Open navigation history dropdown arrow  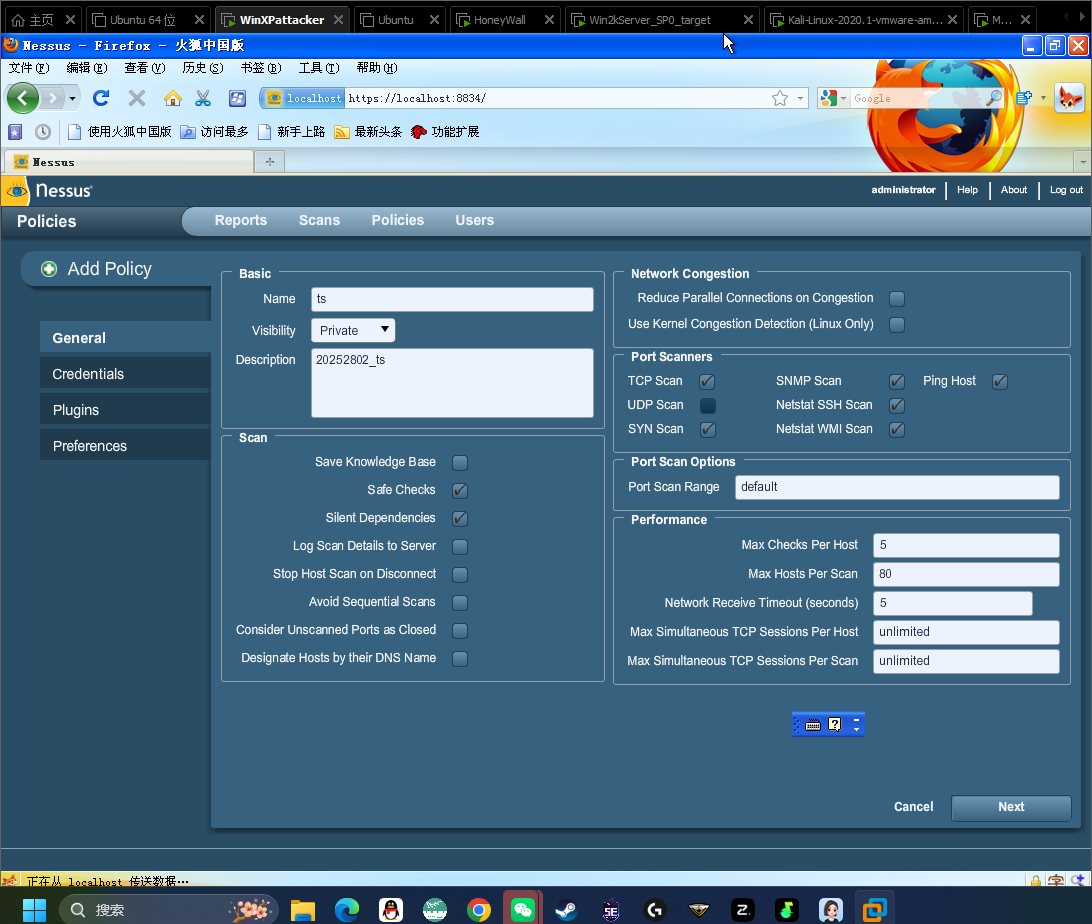pyautogui.click(x=72, y=98)
